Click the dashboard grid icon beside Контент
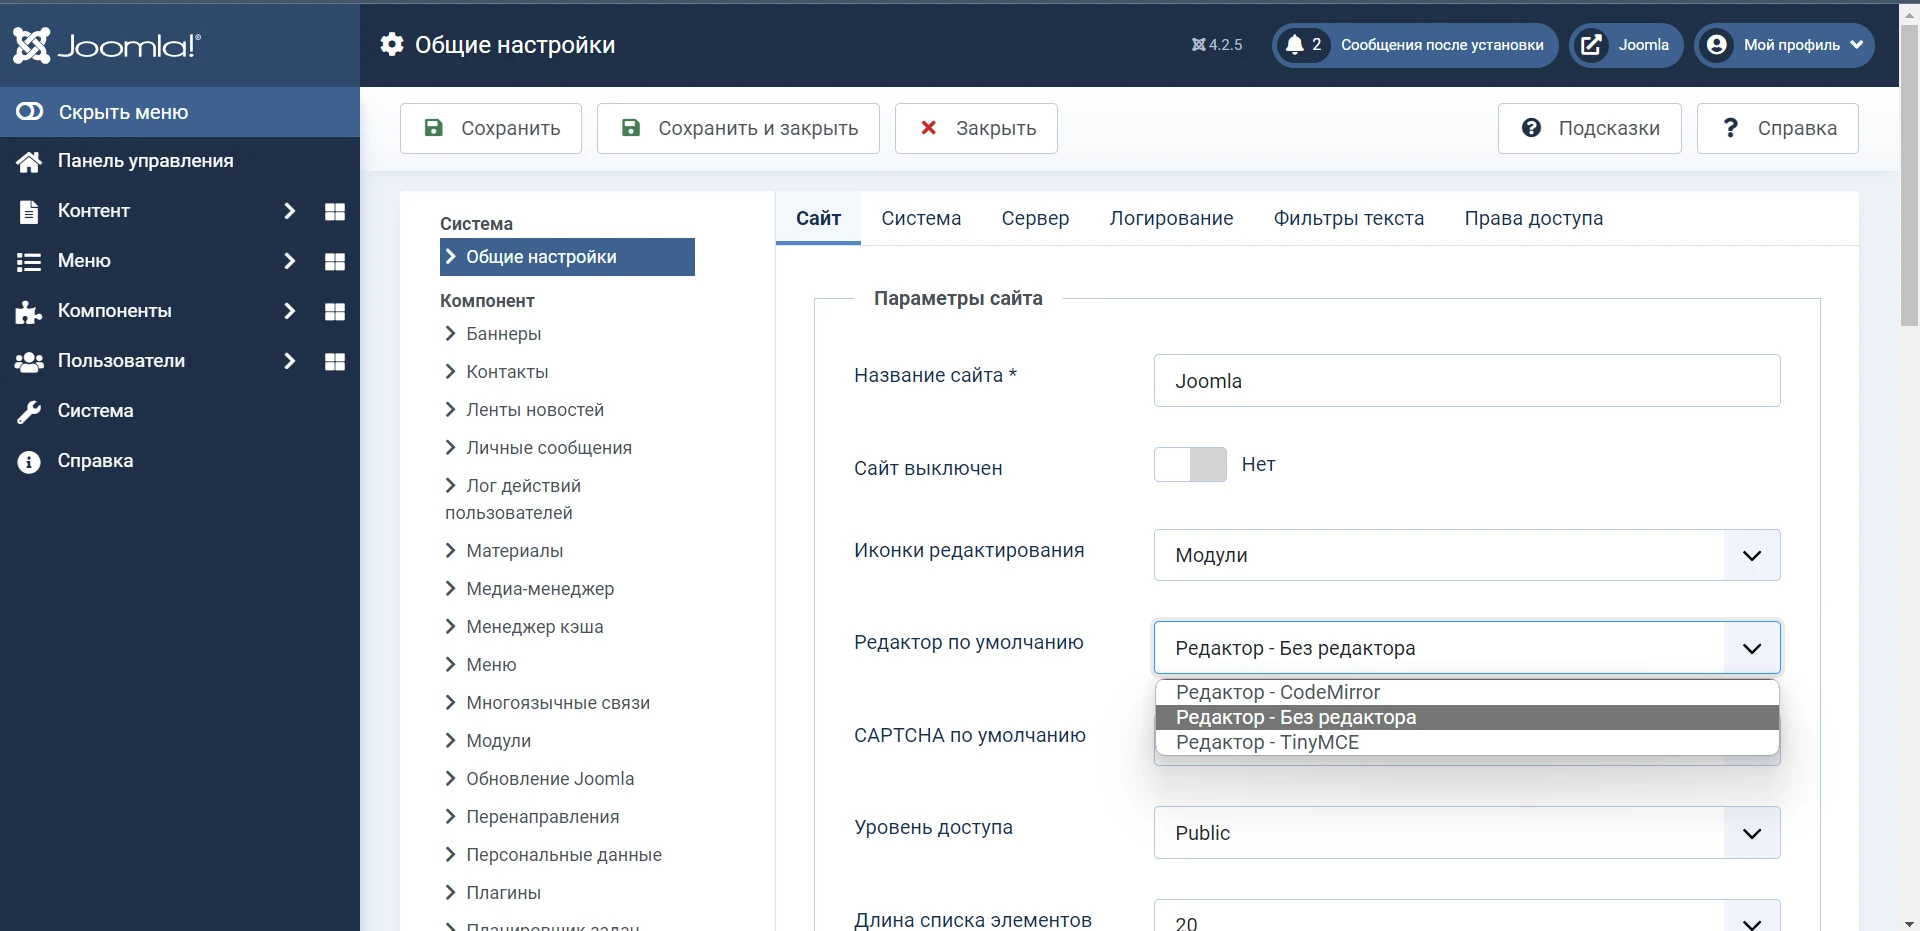Viewport: 1920px width, 931px height. click(335, 211)
